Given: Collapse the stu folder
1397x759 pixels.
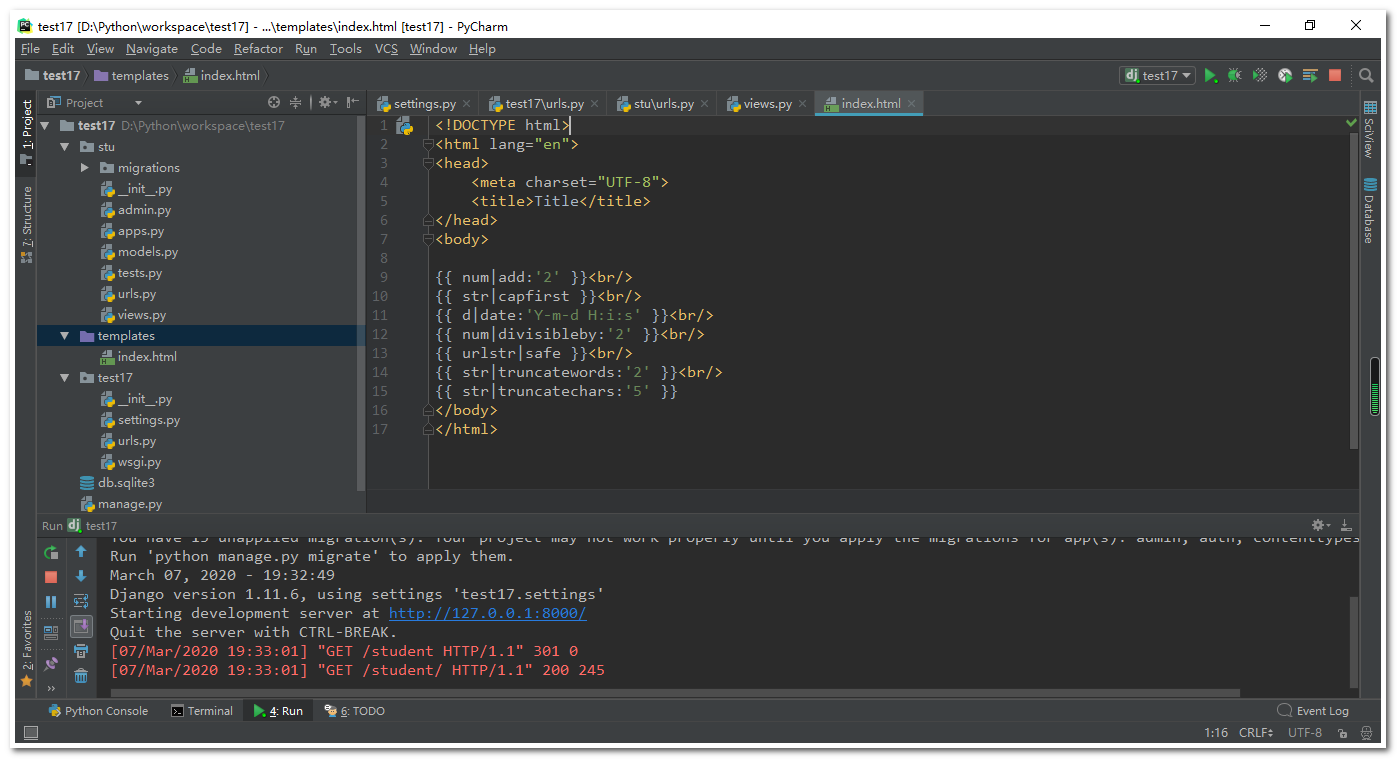Looking at the screenshot, I should click(x=65, y=147).
